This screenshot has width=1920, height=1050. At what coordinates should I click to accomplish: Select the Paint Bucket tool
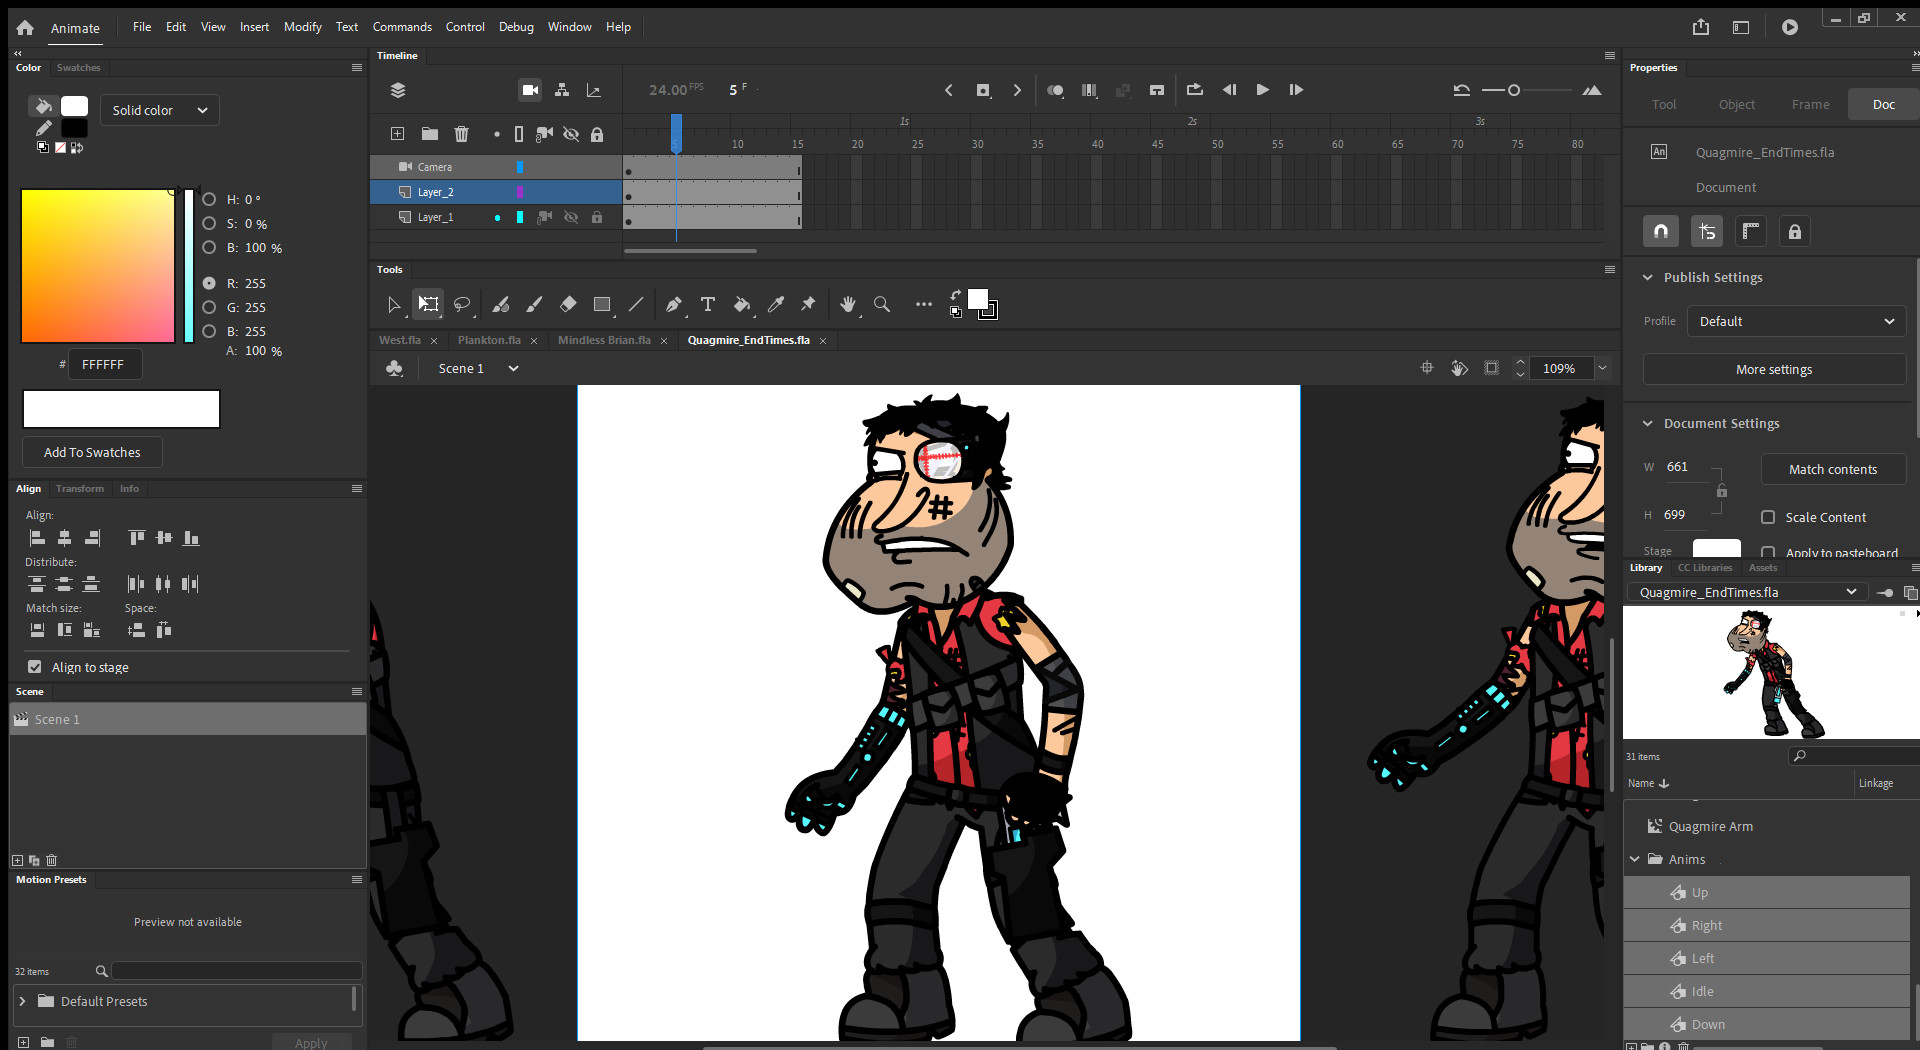(x=742, y=304)
